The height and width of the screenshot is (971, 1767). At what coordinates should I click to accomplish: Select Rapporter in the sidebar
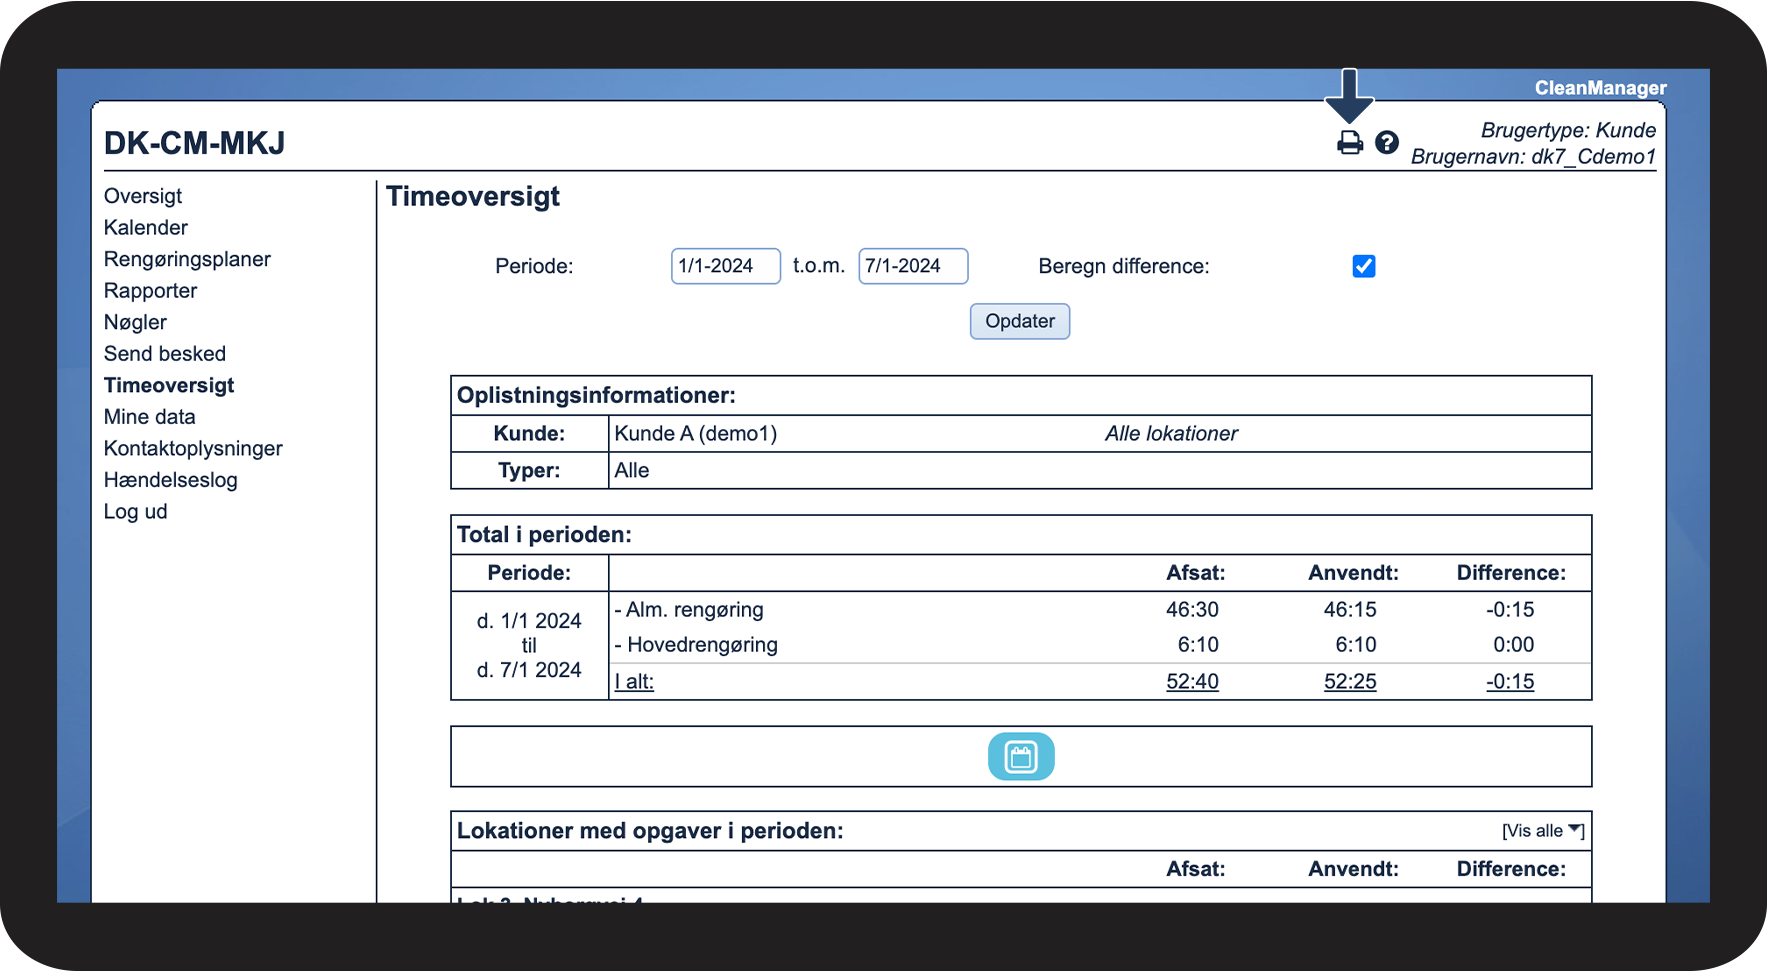pyautogui.click(x=151, y=291)
